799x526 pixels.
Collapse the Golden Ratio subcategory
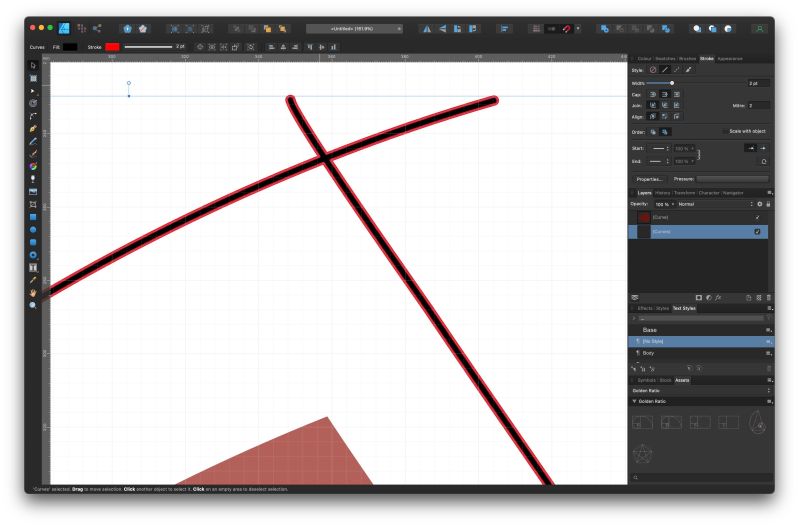tap(634, 402)
